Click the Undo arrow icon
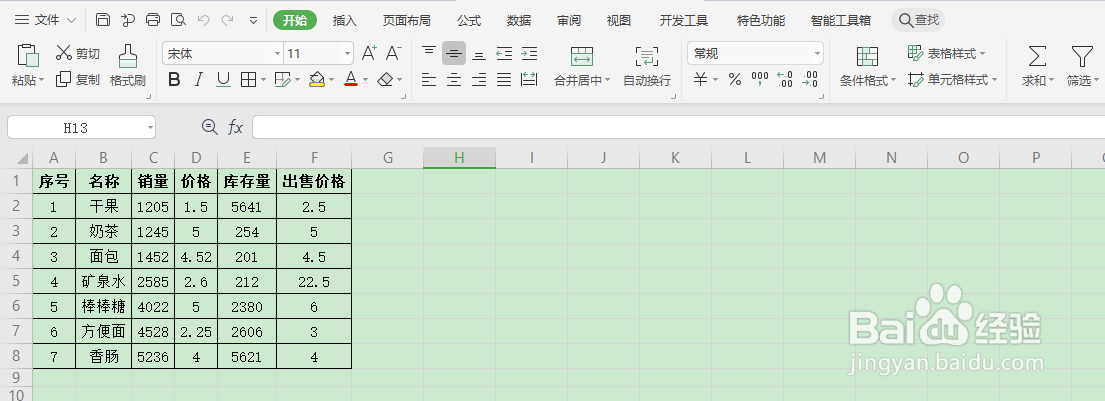This screenshot has width=1105, height=401. 204,20
